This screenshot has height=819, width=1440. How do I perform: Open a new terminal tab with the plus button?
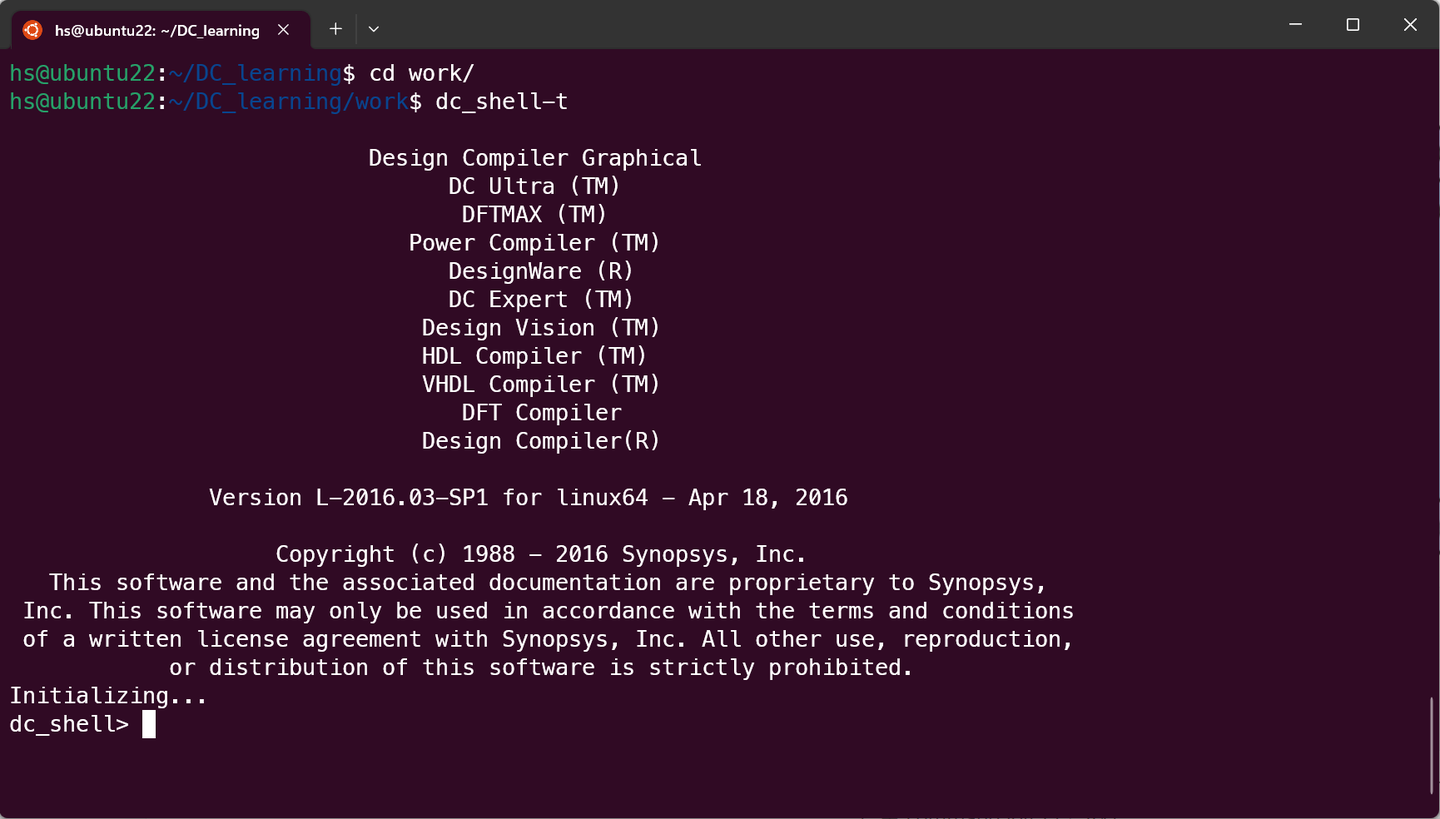pos(335,29)
